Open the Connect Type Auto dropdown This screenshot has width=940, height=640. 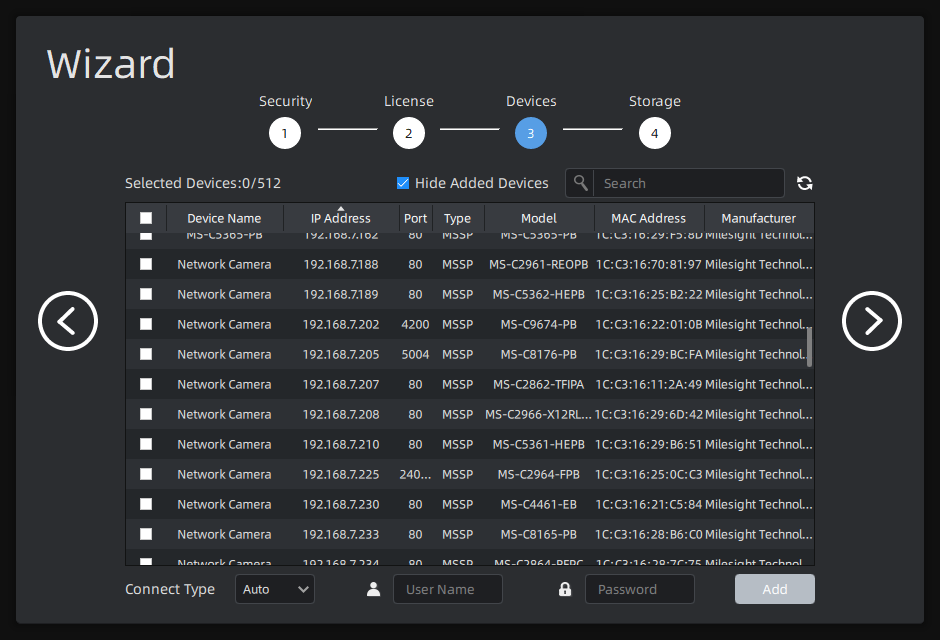275,589
